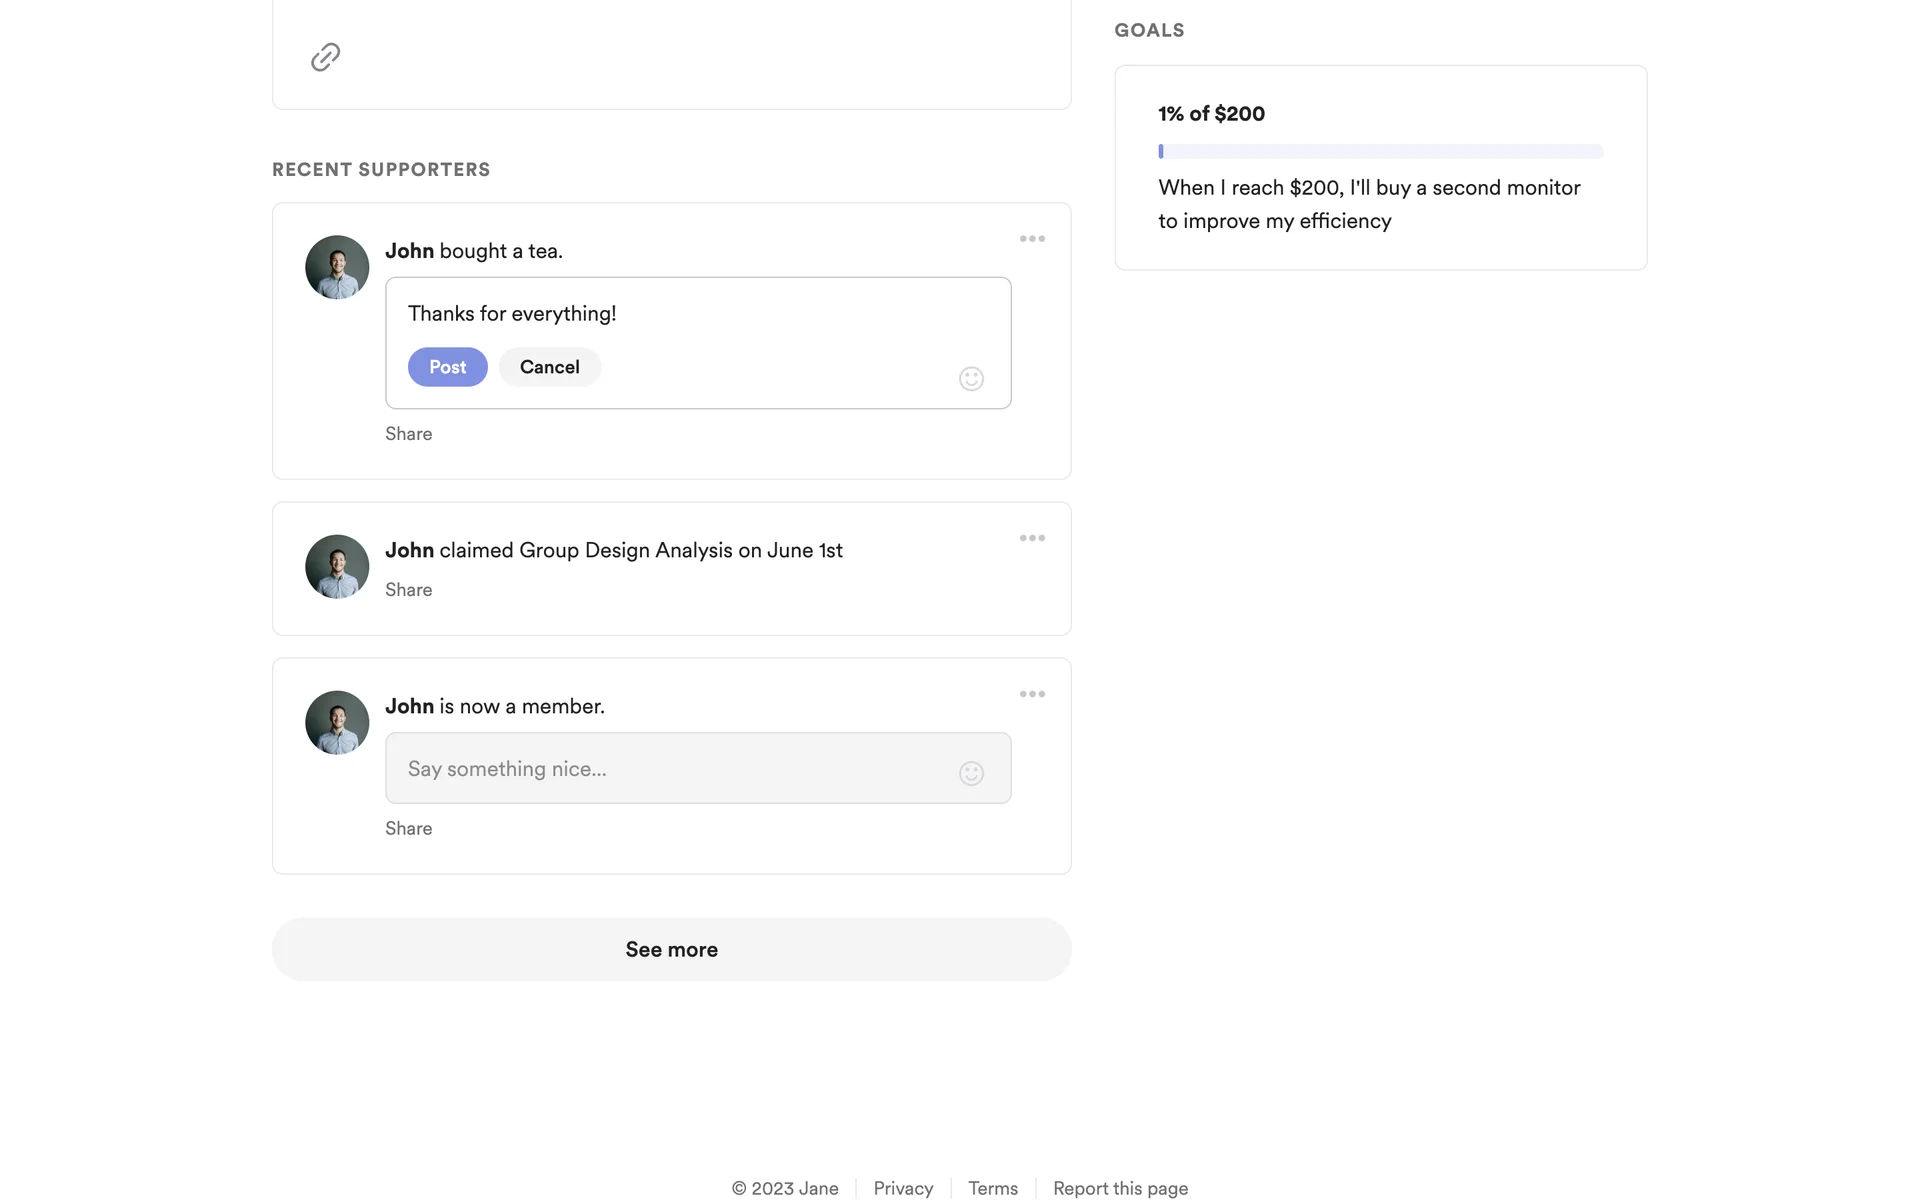The height and width of the screenshot is (1200, 1920).
Task: Open options menu on new member post
Action: (1032, 694)
